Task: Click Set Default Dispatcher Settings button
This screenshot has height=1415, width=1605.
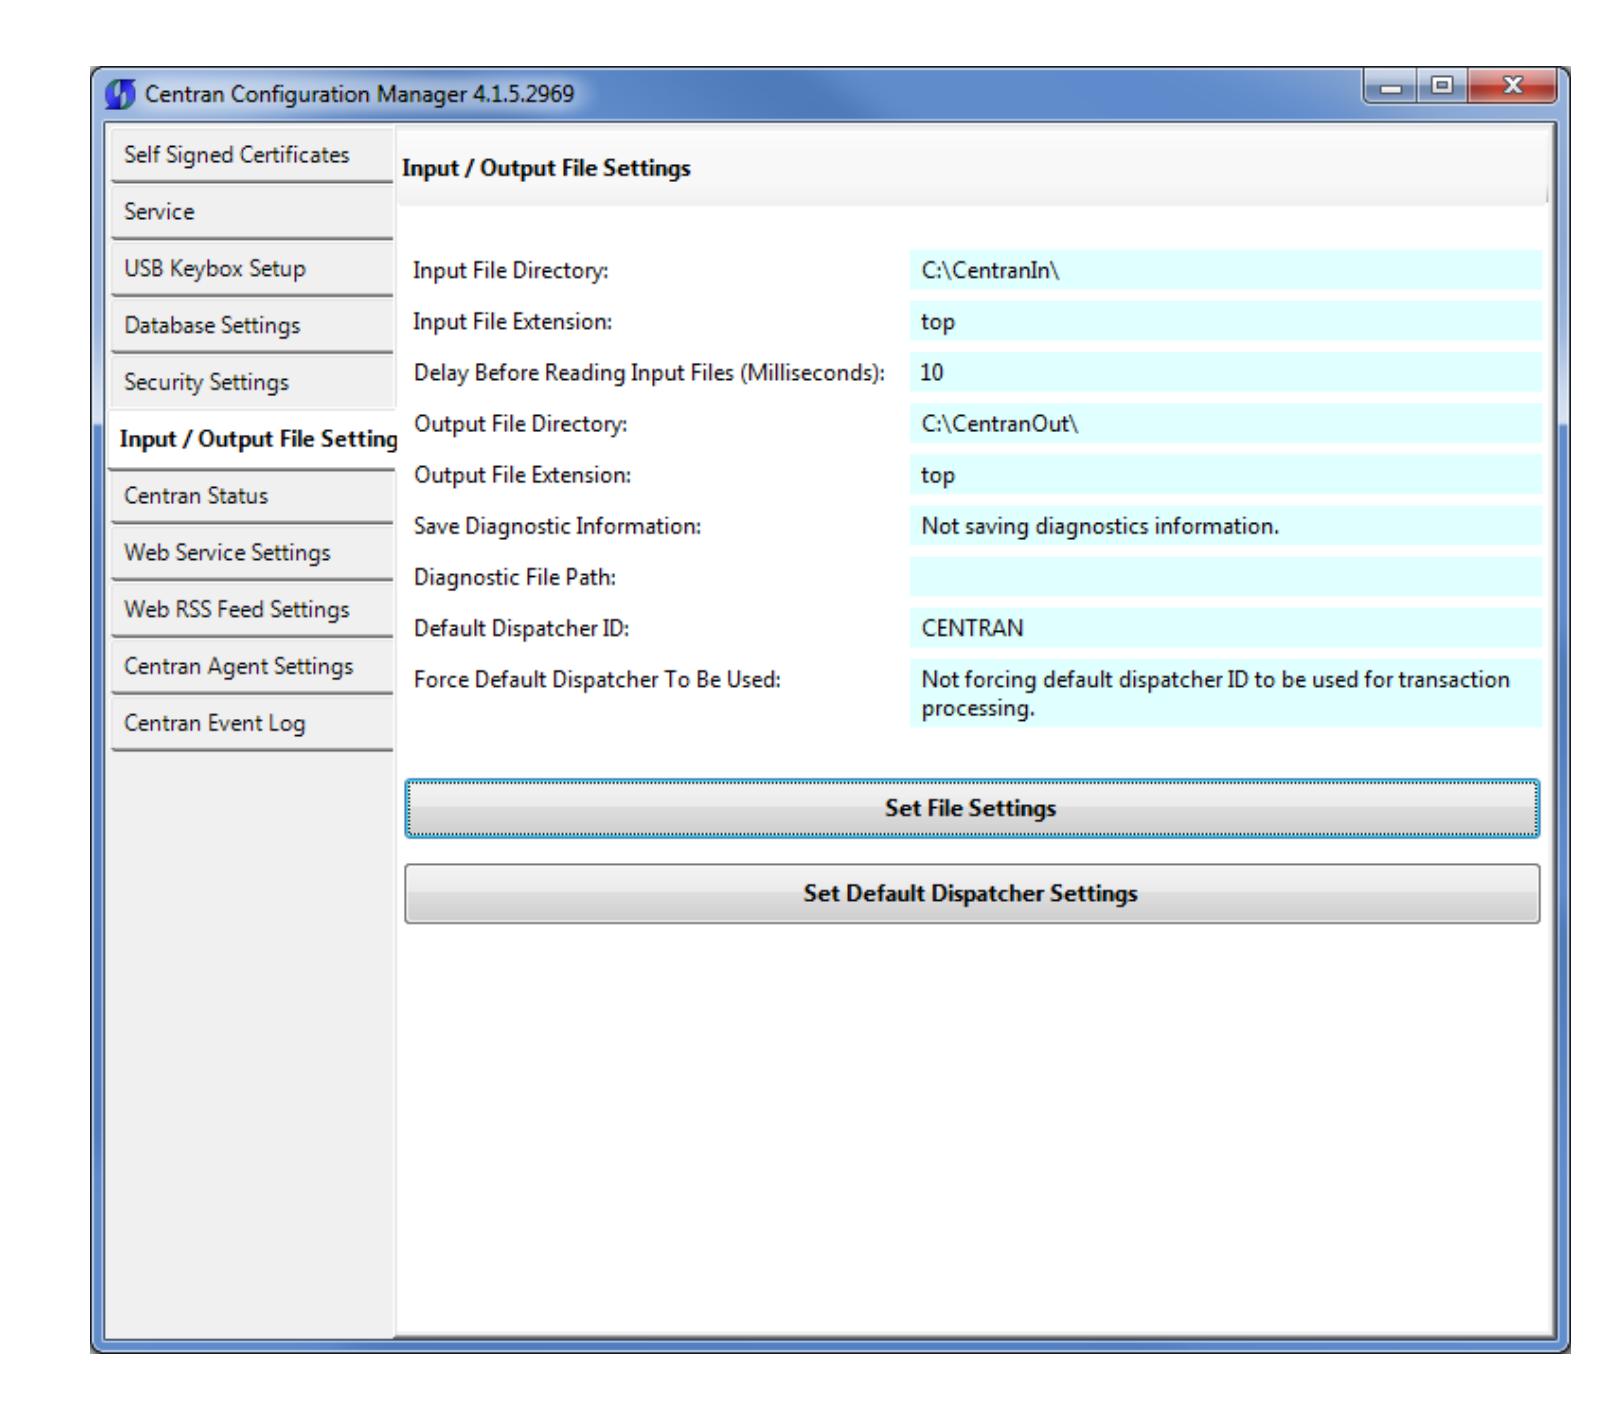Action: (972, 894)
